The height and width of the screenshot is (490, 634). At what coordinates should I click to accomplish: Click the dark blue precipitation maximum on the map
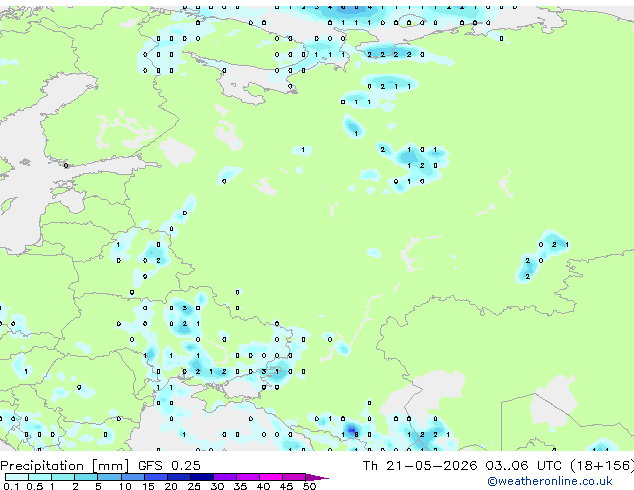click(x=351, y=429)
